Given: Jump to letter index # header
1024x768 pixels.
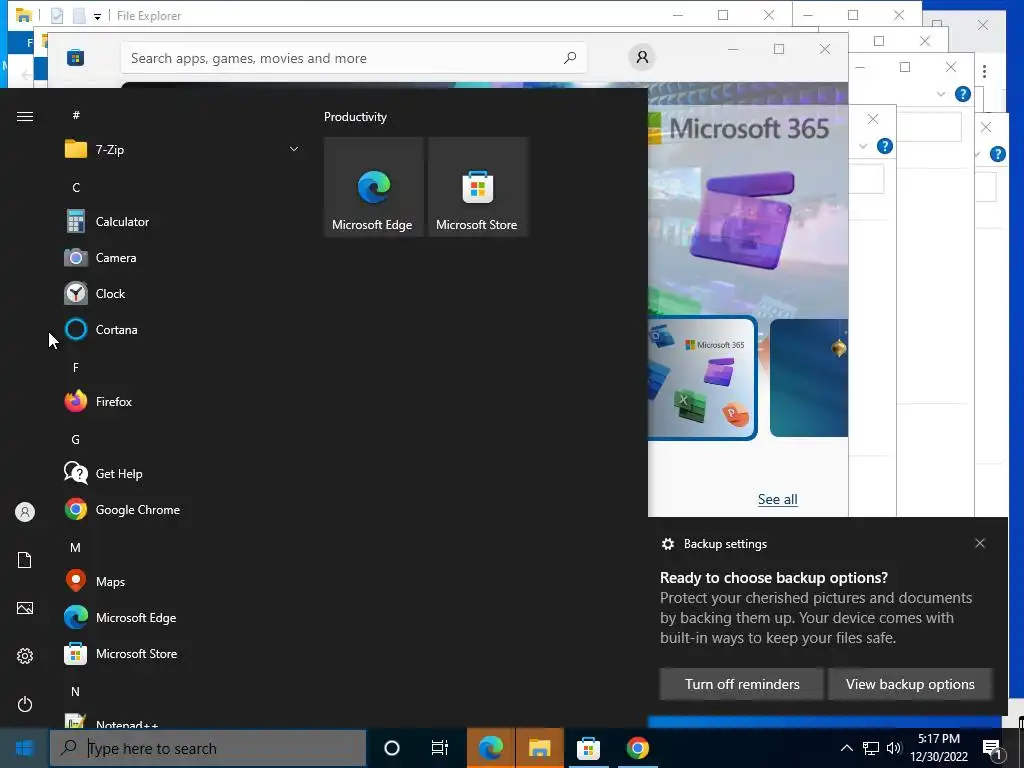Looking at the screenshot, I should click(x=76, y=115).
